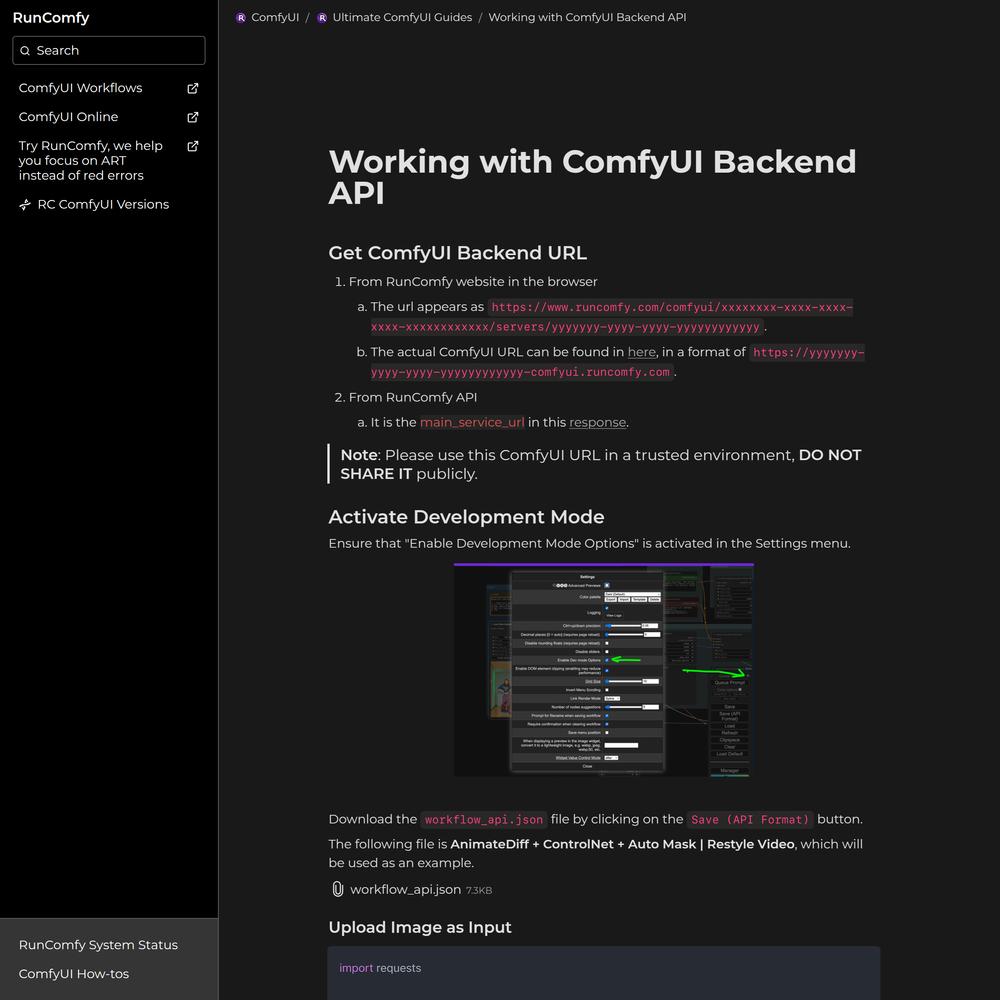The height and width of the screenshot is (1000, 1000).
Task: Click the "Get ComfyUI Backend URL" heading
Action: coord(458,253)
